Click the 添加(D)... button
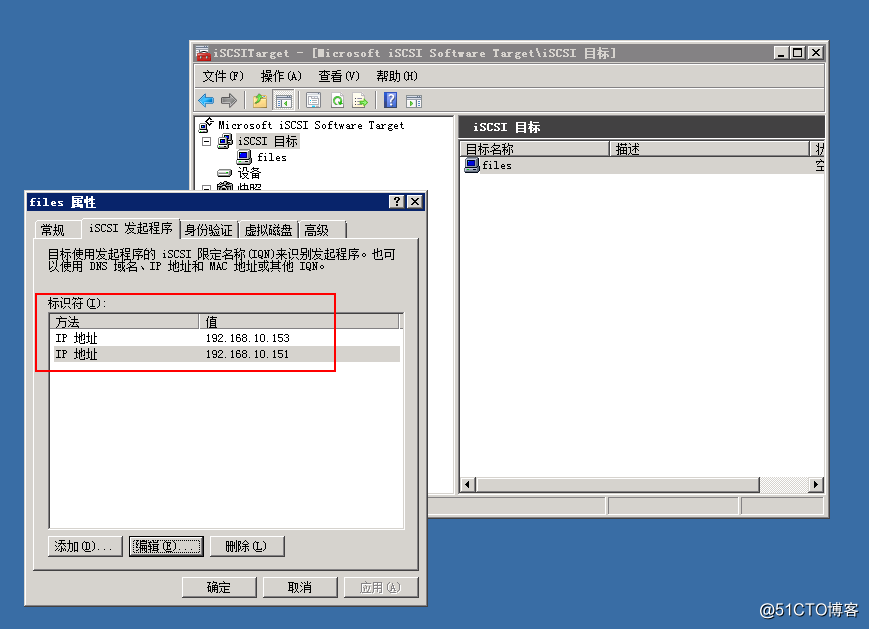869x629 pixels. point(85,546)
